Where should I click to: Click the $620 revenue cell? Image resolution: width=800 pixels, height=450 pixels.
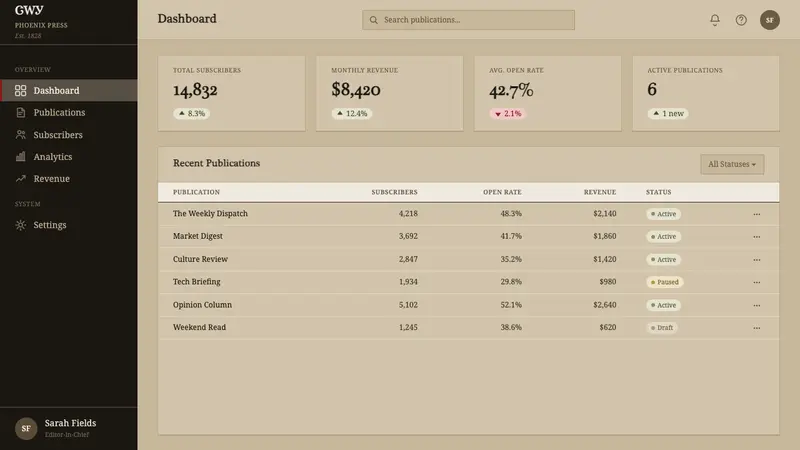coord(608,328)
